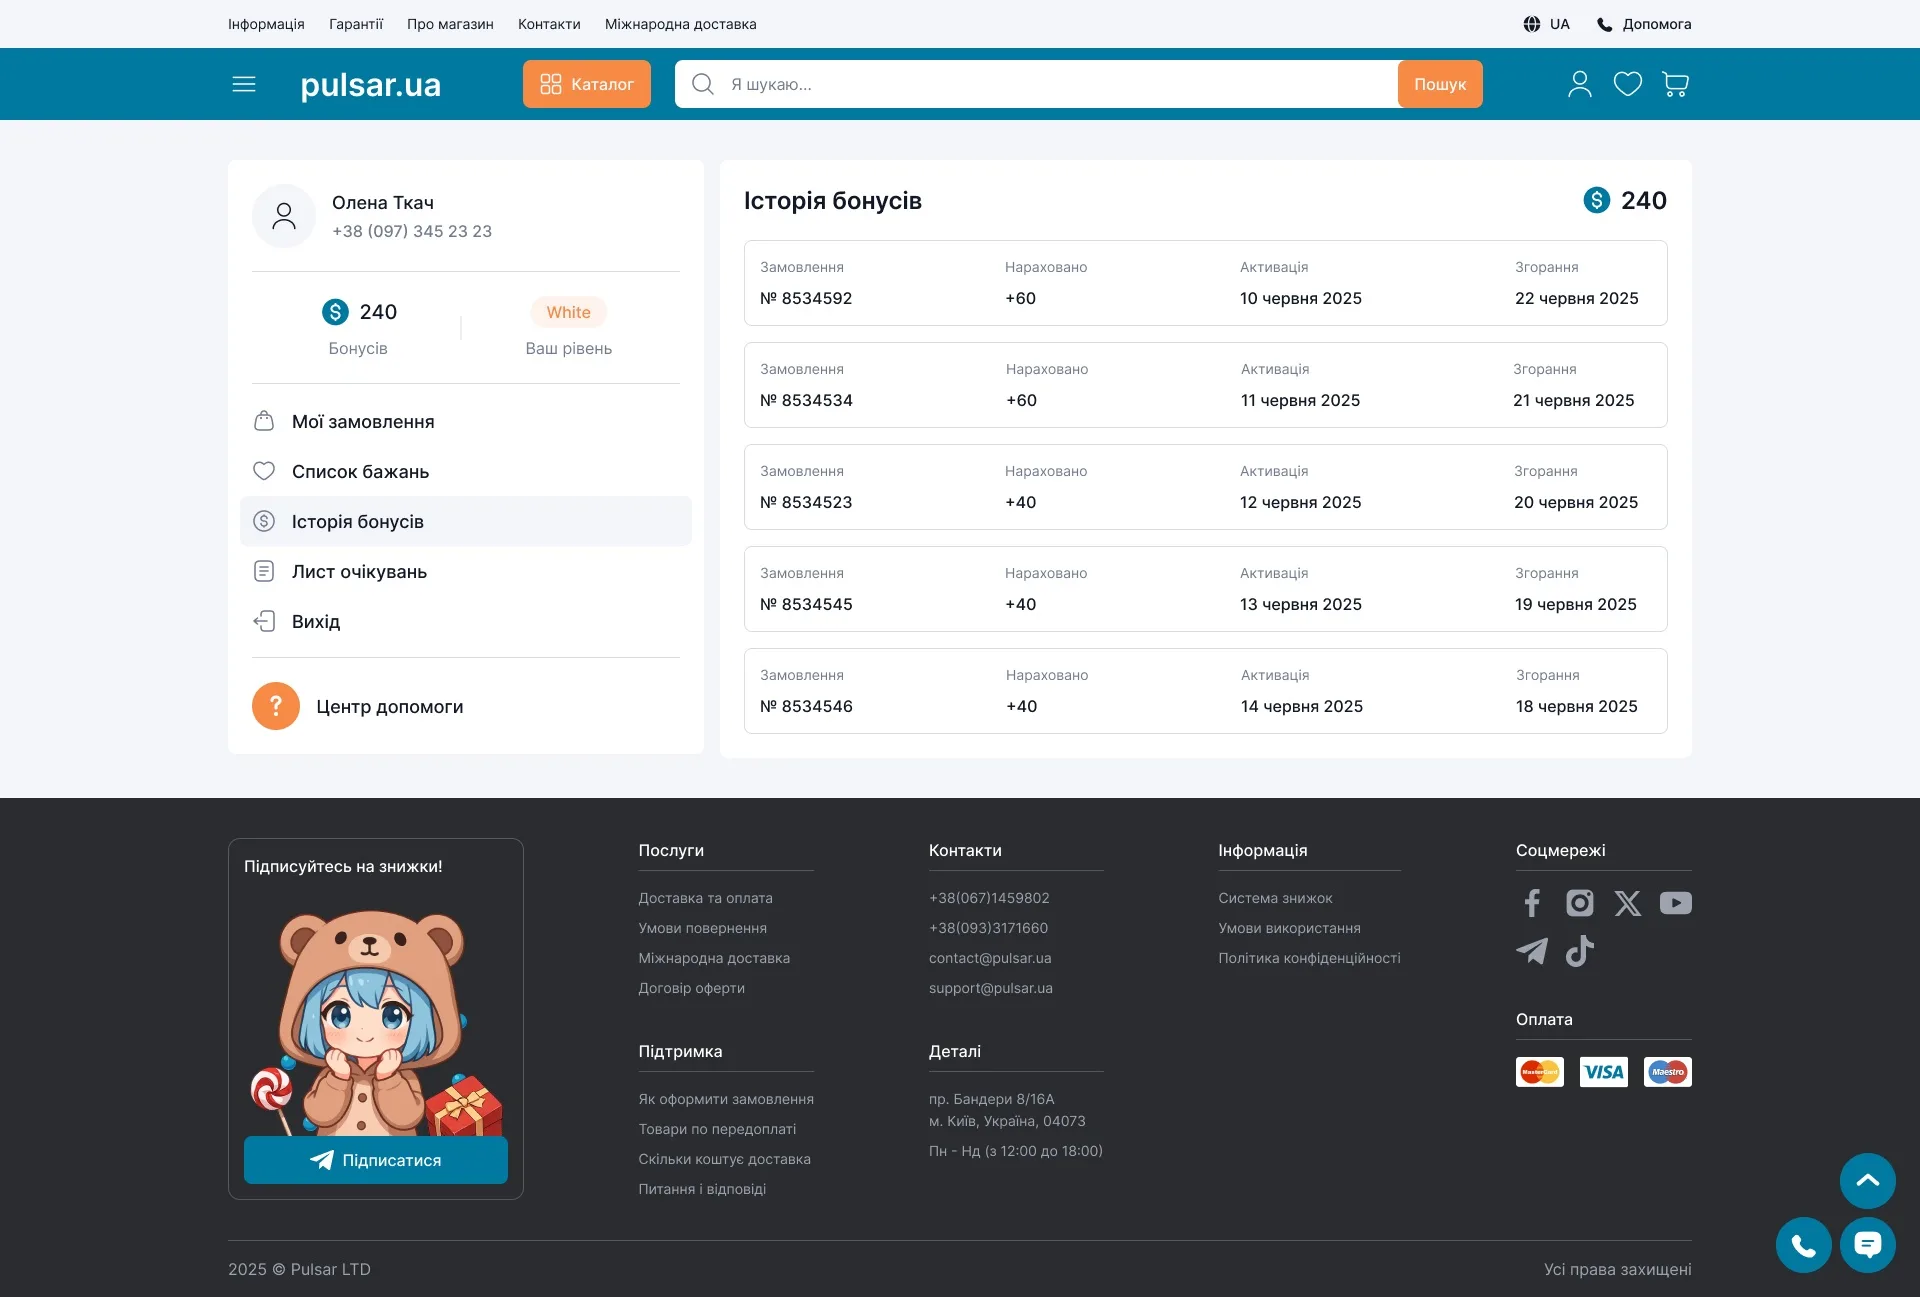Open the hamburger menu icon

coord(244,84)
